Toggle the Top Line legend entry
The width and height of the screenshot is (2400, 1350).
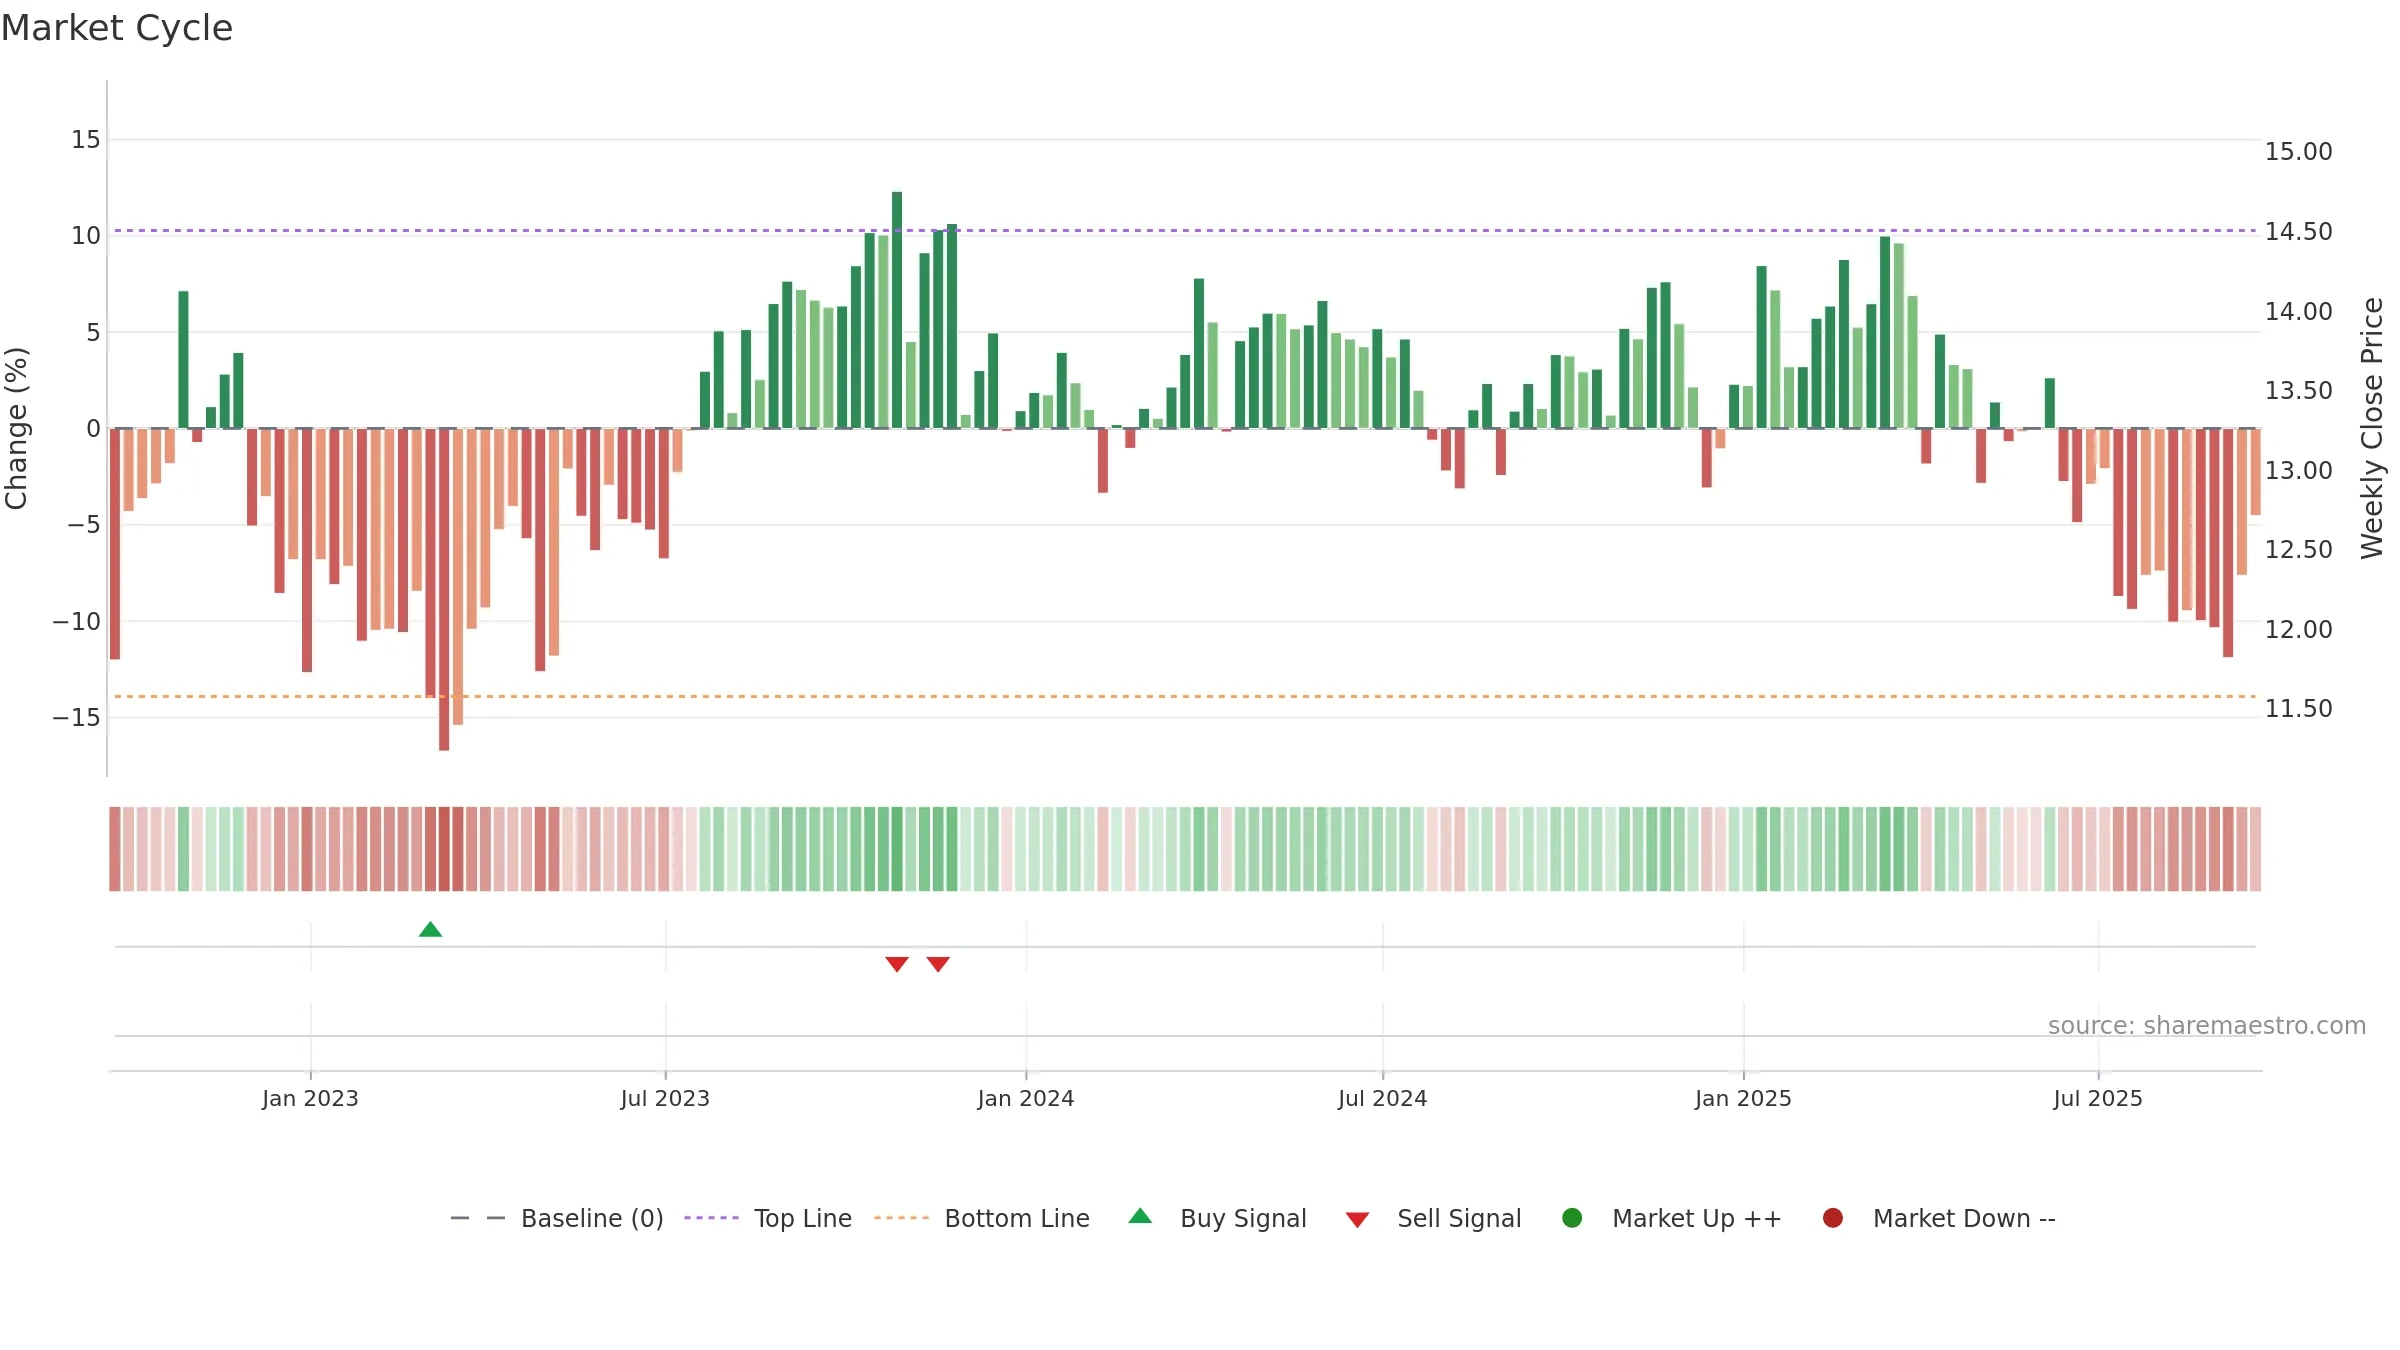[768, 1218]
